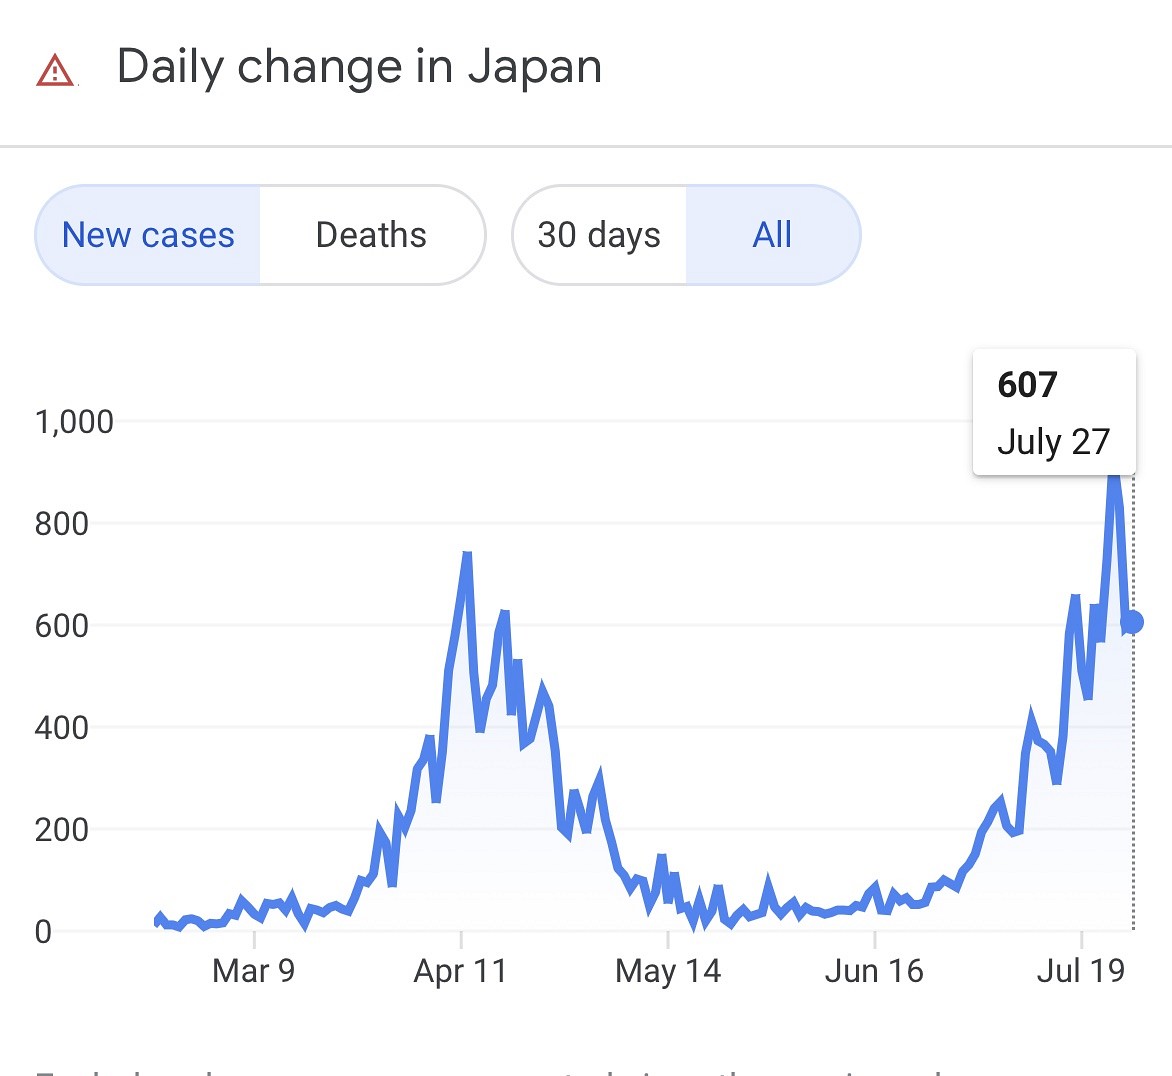Click the April peak on the chart line
Image resolution: width=1172 pixels, height=1076 pixels.
point(467,555)
